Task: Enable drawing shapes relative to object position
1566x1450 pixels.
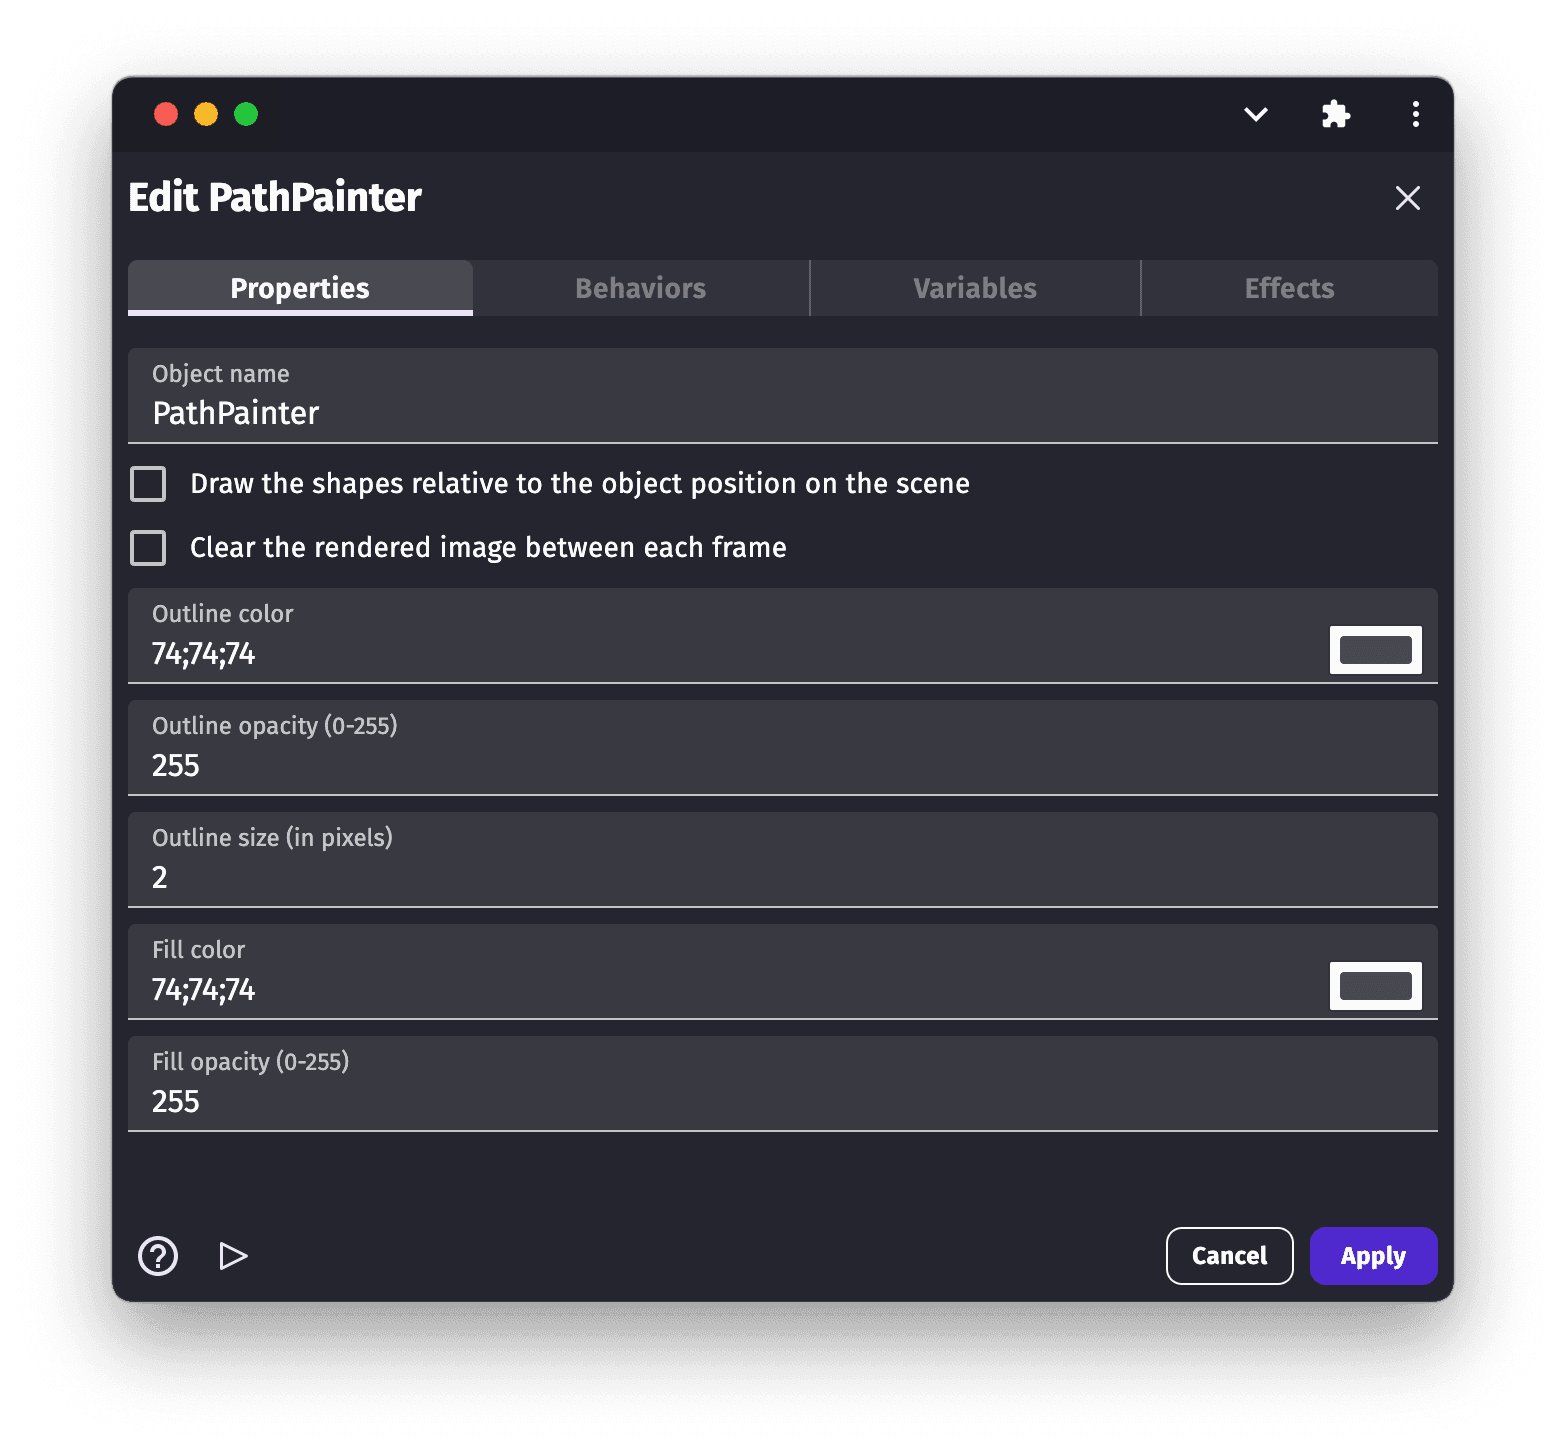Action: coord(149,484)
